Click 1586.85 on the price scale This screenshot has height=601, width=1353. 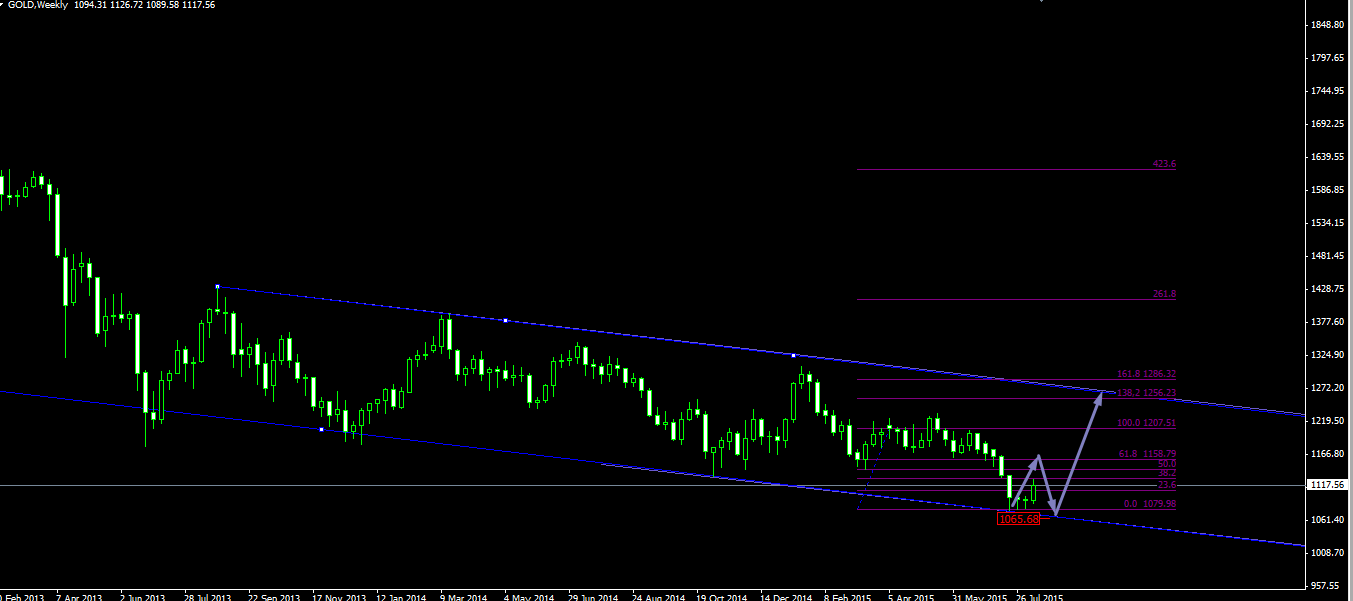point(1329,190)
